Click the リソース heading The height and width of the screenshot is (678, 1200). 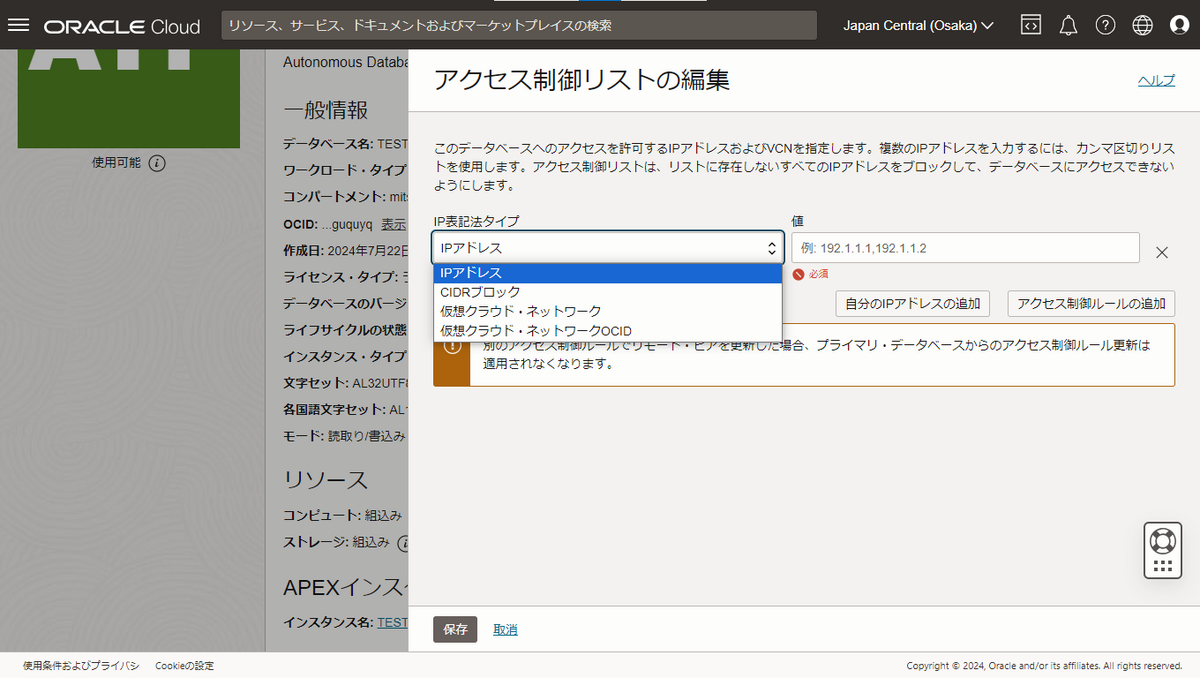point(326,479)
